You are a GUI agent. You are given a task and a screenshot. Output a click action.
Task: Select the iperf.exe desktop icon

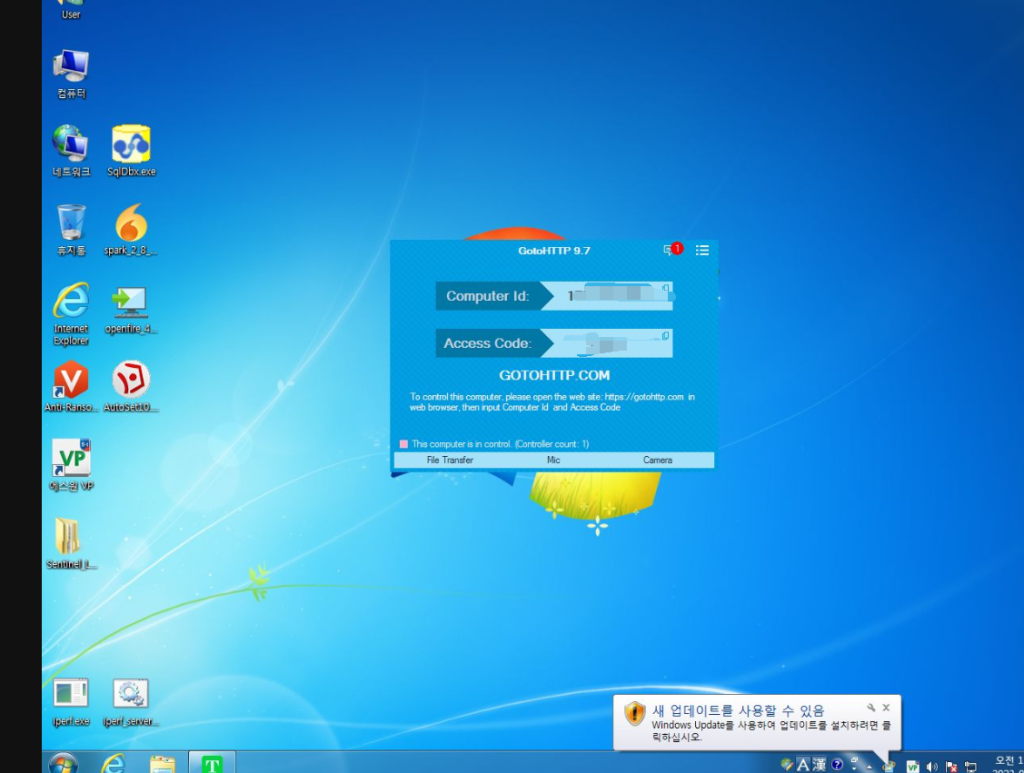(71, 702)
